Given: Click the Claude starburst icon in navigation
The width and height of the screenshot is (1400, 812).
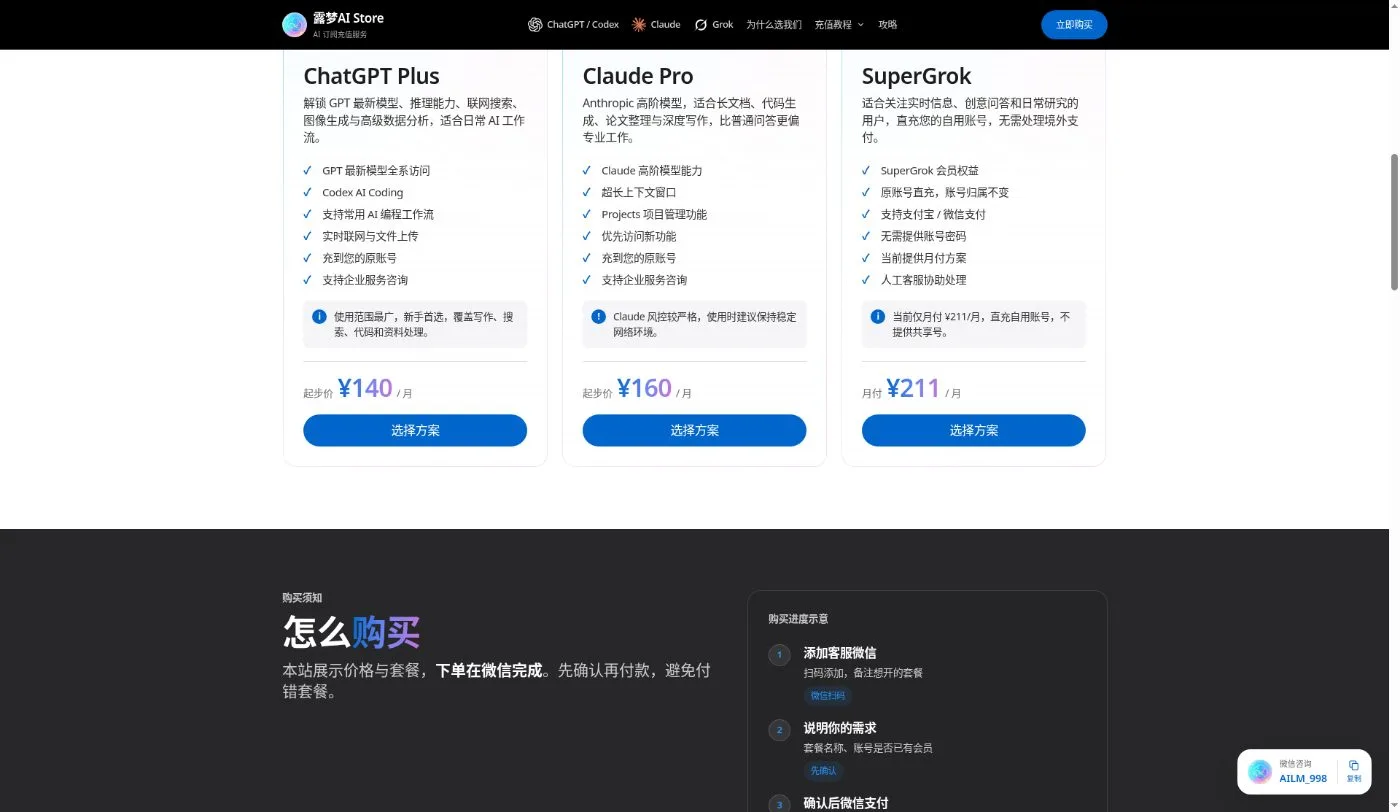Looking at the screenshot, I should [639, 24].
